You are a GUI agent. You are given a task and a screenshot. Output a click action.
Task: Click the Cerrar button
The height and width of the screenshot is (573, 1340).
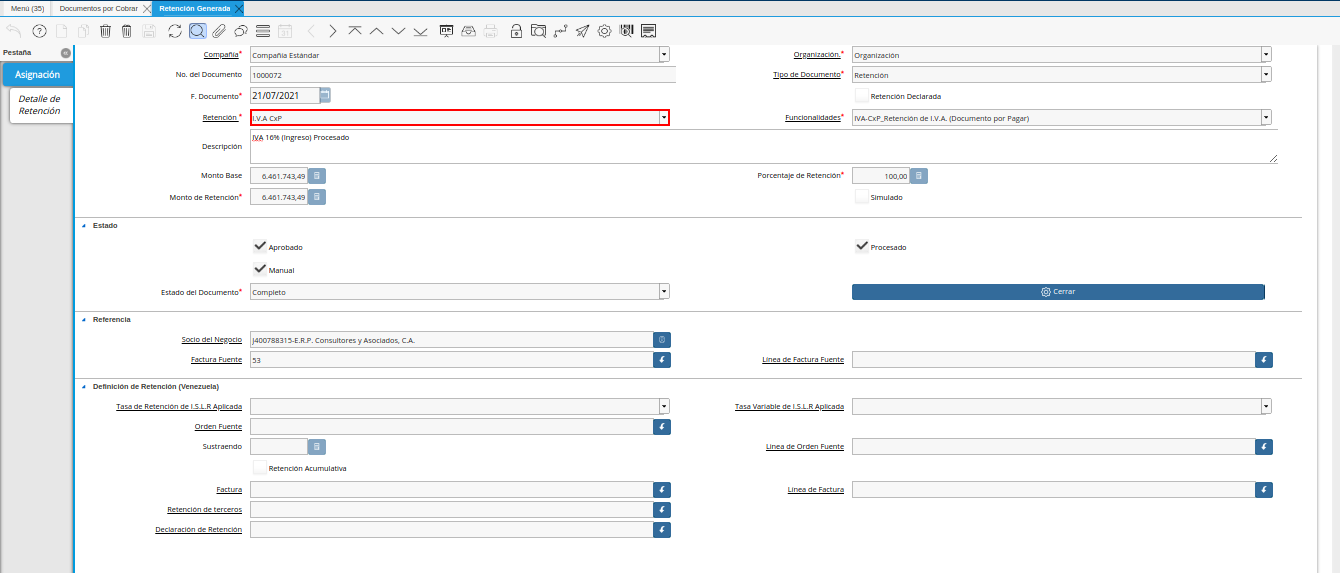pos(1058,292)
